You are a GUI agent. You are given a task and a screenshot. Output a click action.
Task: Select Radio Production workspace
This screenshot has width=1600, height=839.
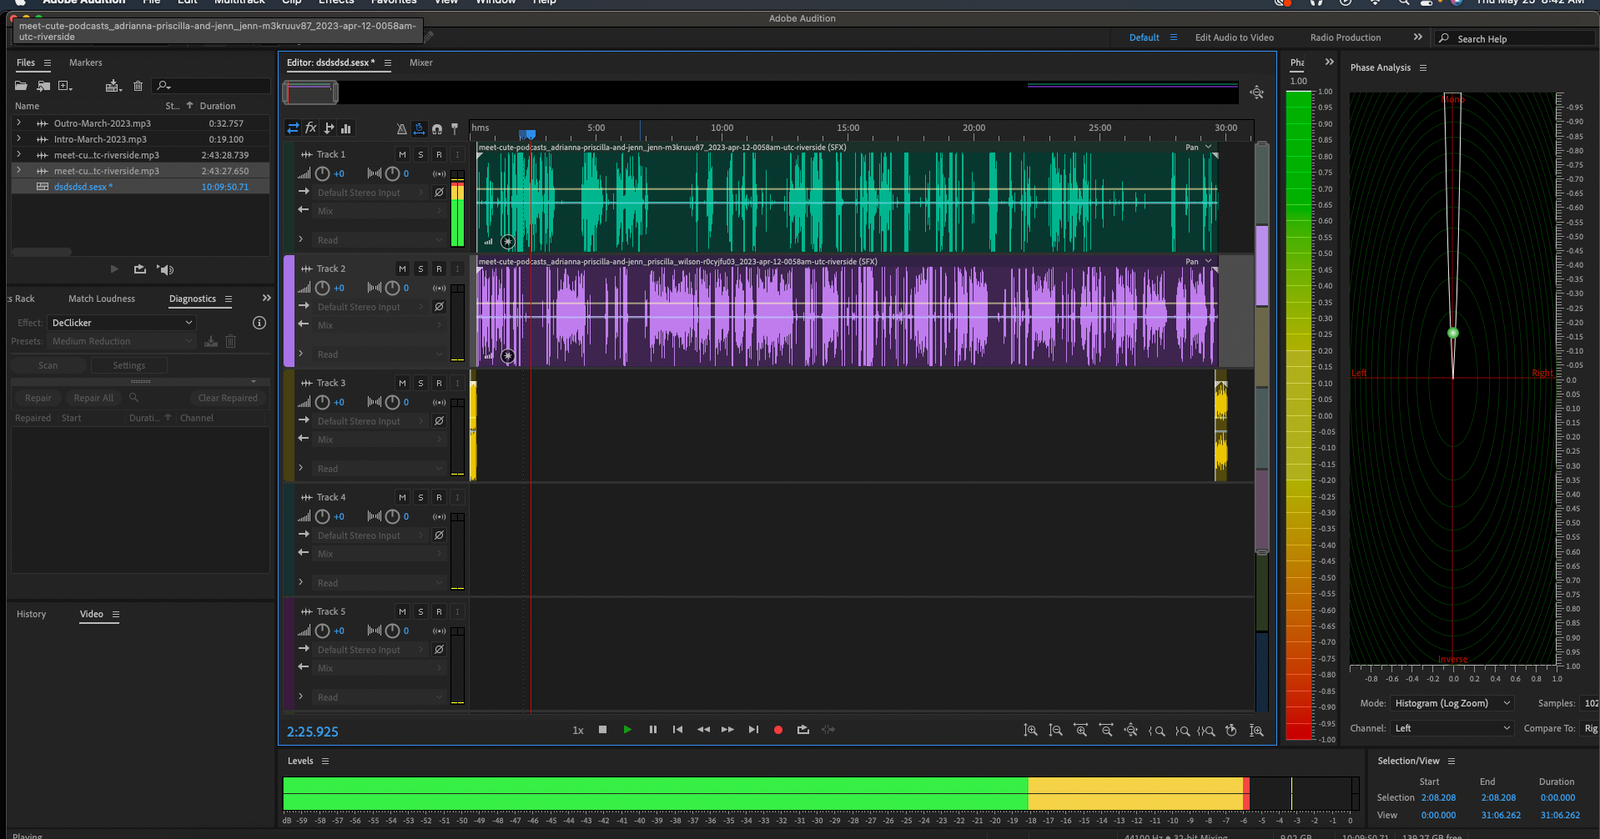pyautogui.click(x=1345, y=38)
